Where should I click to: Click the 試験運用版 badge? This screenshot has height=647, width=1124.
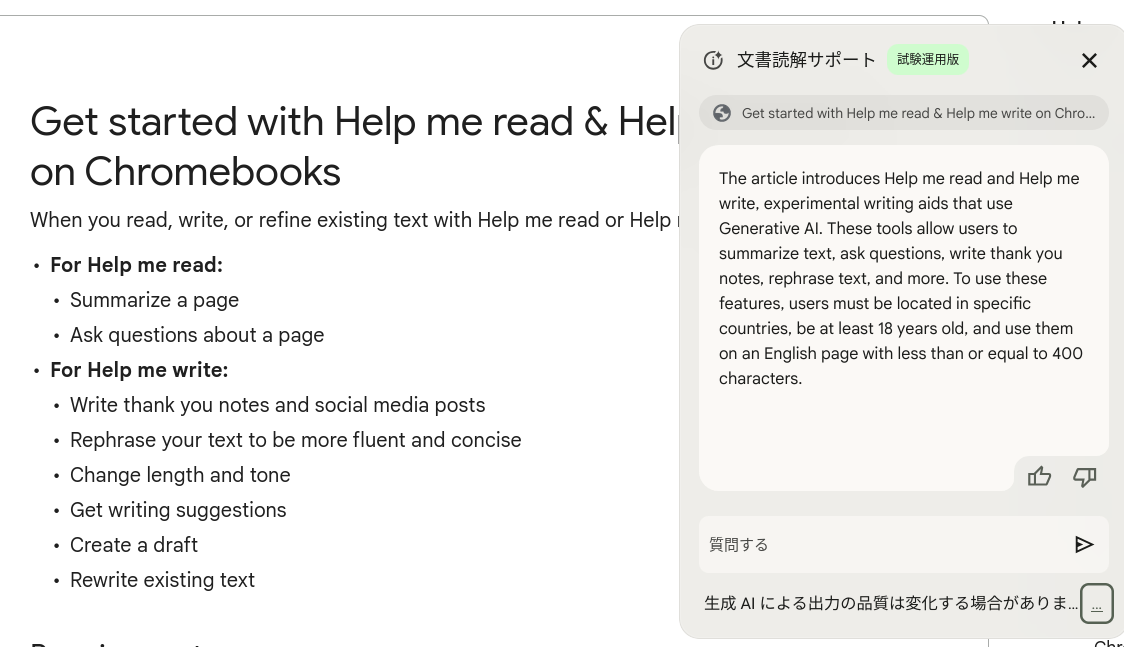tap(928, 59)
